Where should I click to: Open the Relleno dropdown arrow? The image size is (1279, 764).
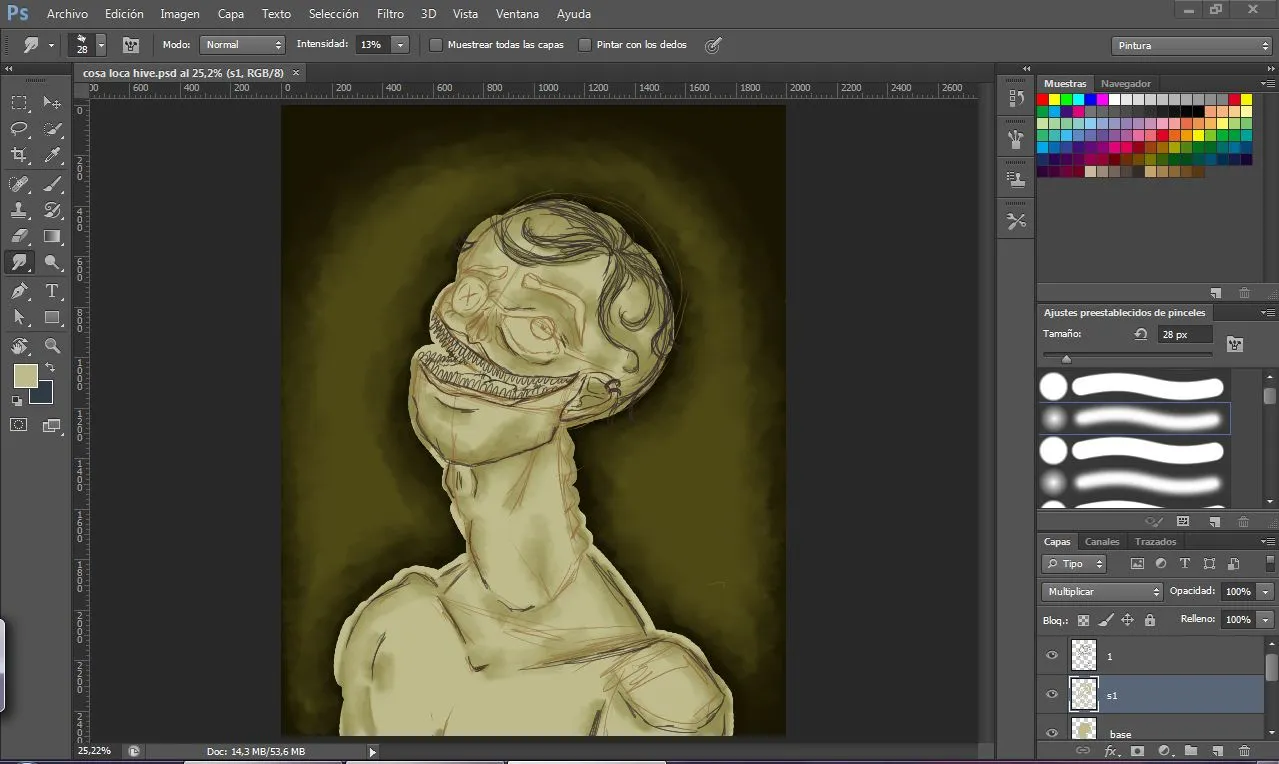pyautogui.click(x=1266, y=620)
